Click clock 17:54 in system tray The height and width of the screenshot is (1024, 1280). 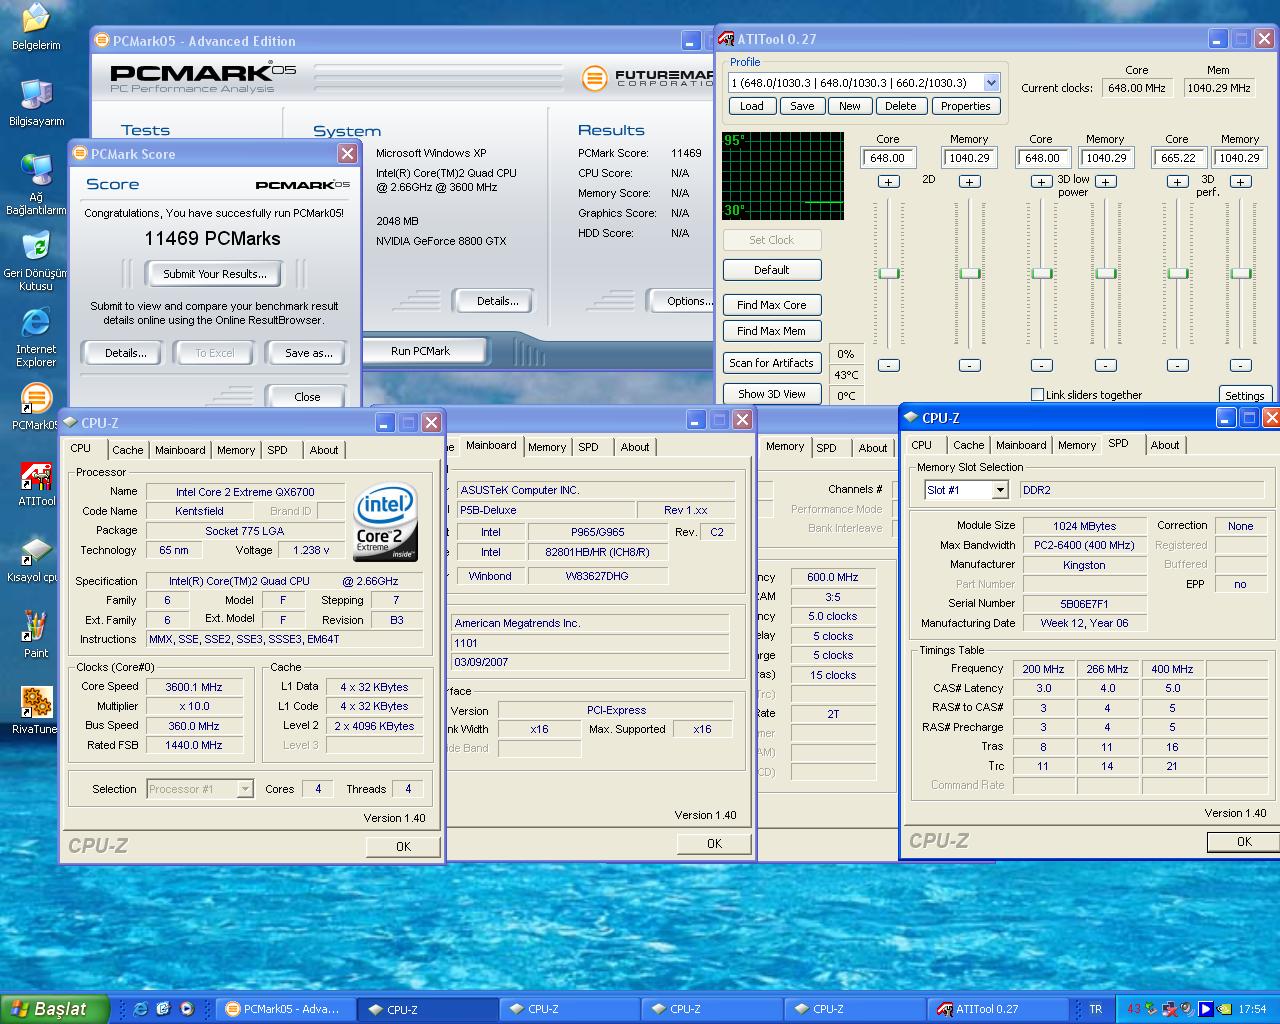(x=1252, y=1009)
